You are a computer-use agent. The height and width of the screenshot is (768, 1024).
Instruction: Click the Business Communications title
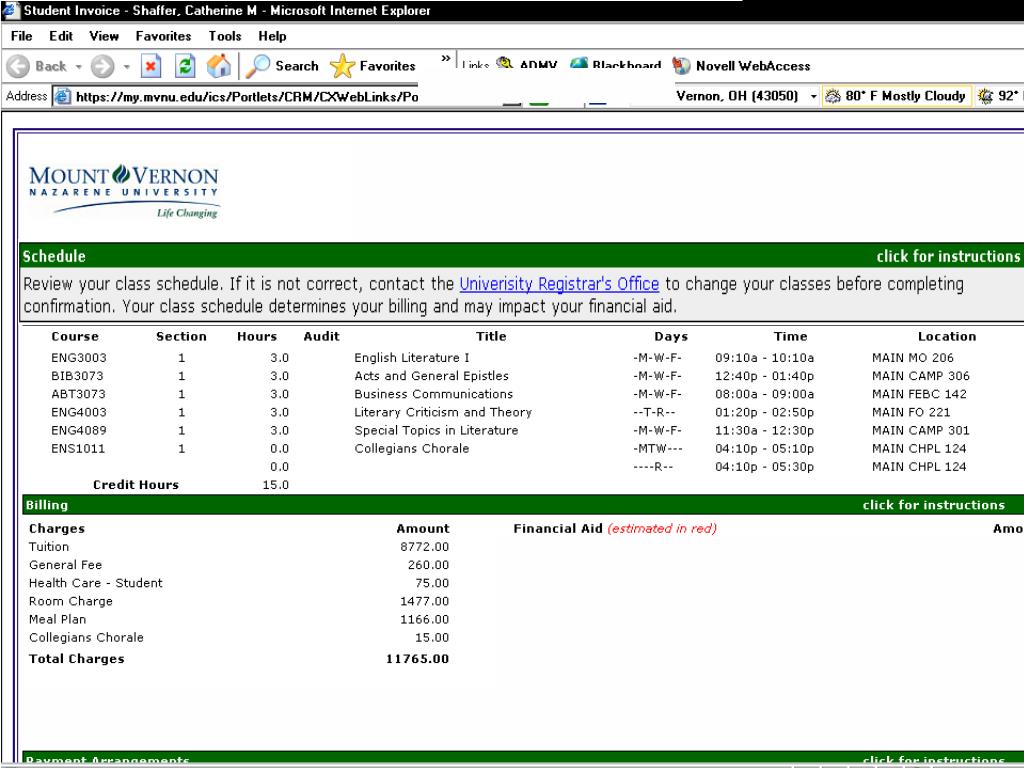(x=434, y=394)
